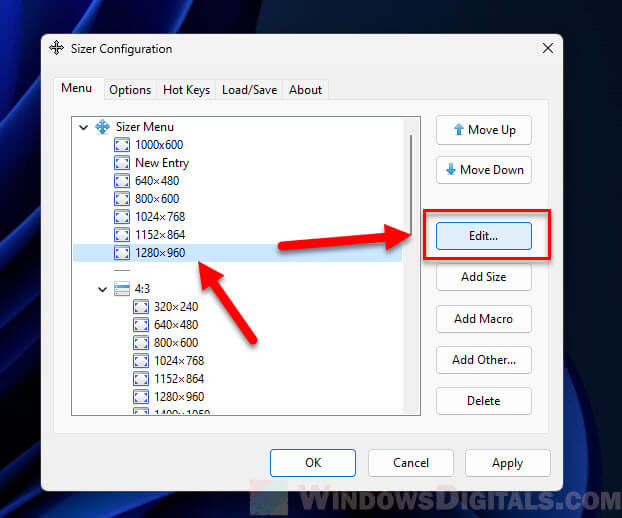Select '640×480' text under 4:3

pos(176,325)
